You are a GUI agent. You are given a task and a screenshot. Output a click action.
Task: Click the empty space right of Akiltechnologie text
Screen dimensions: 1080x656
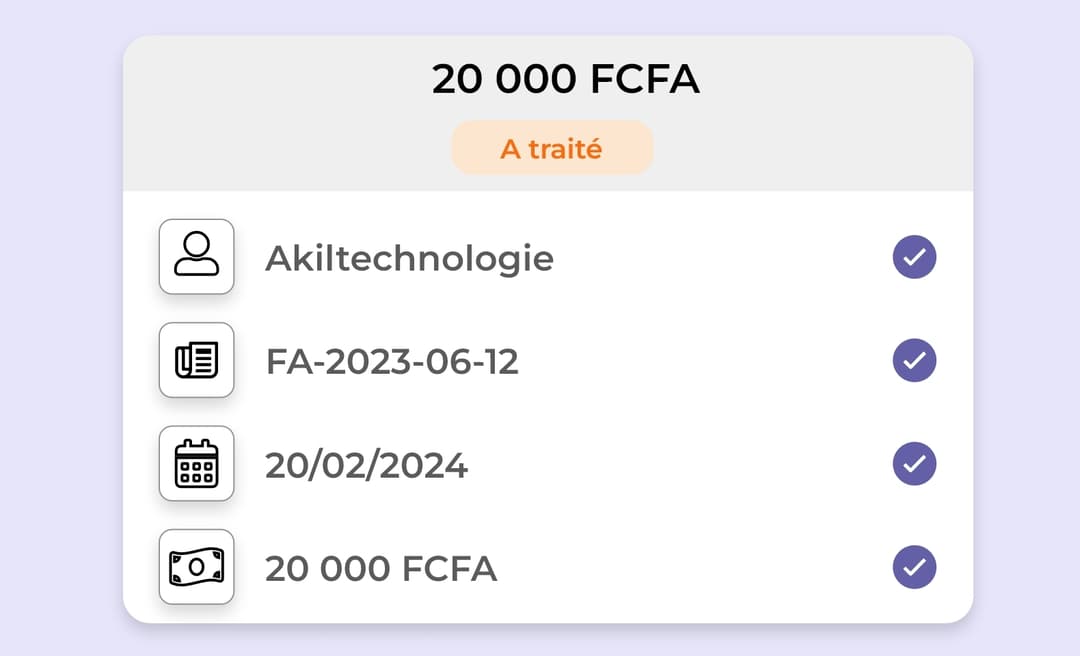pyautogui.click(x=720, y=258)
